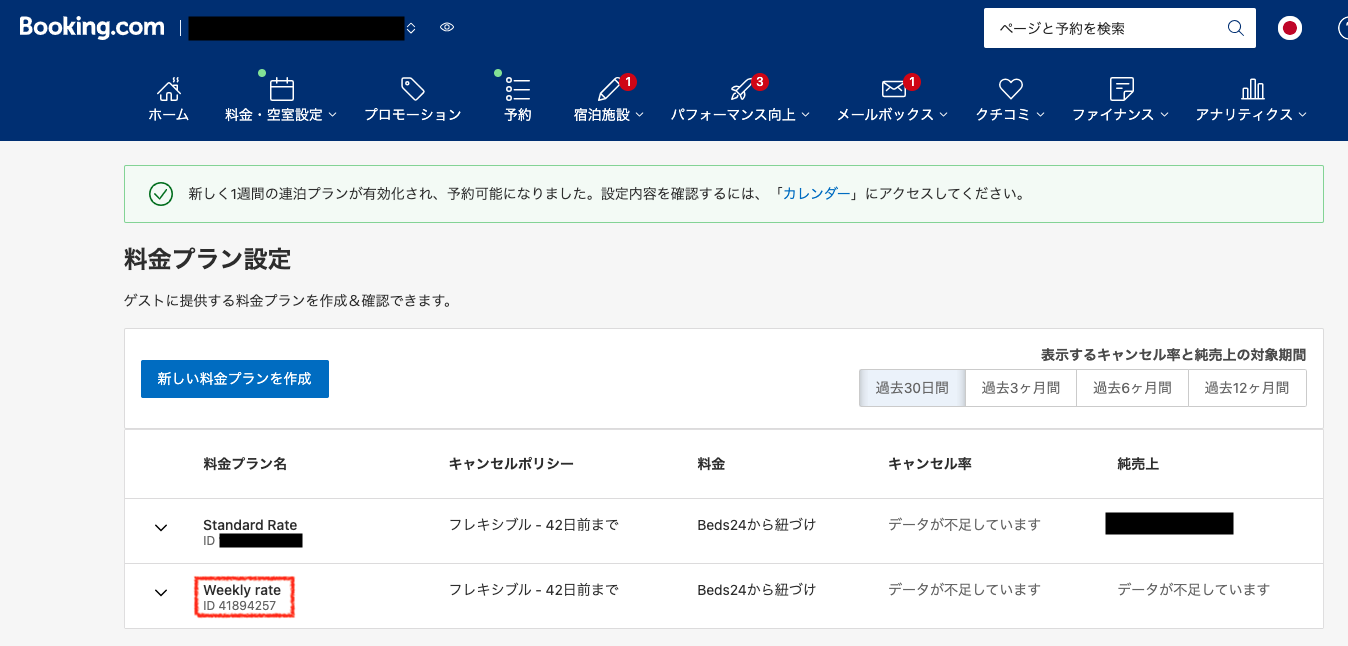Open the Analytics bar chart icon
1348x646 pixels.
[1251, 90]
